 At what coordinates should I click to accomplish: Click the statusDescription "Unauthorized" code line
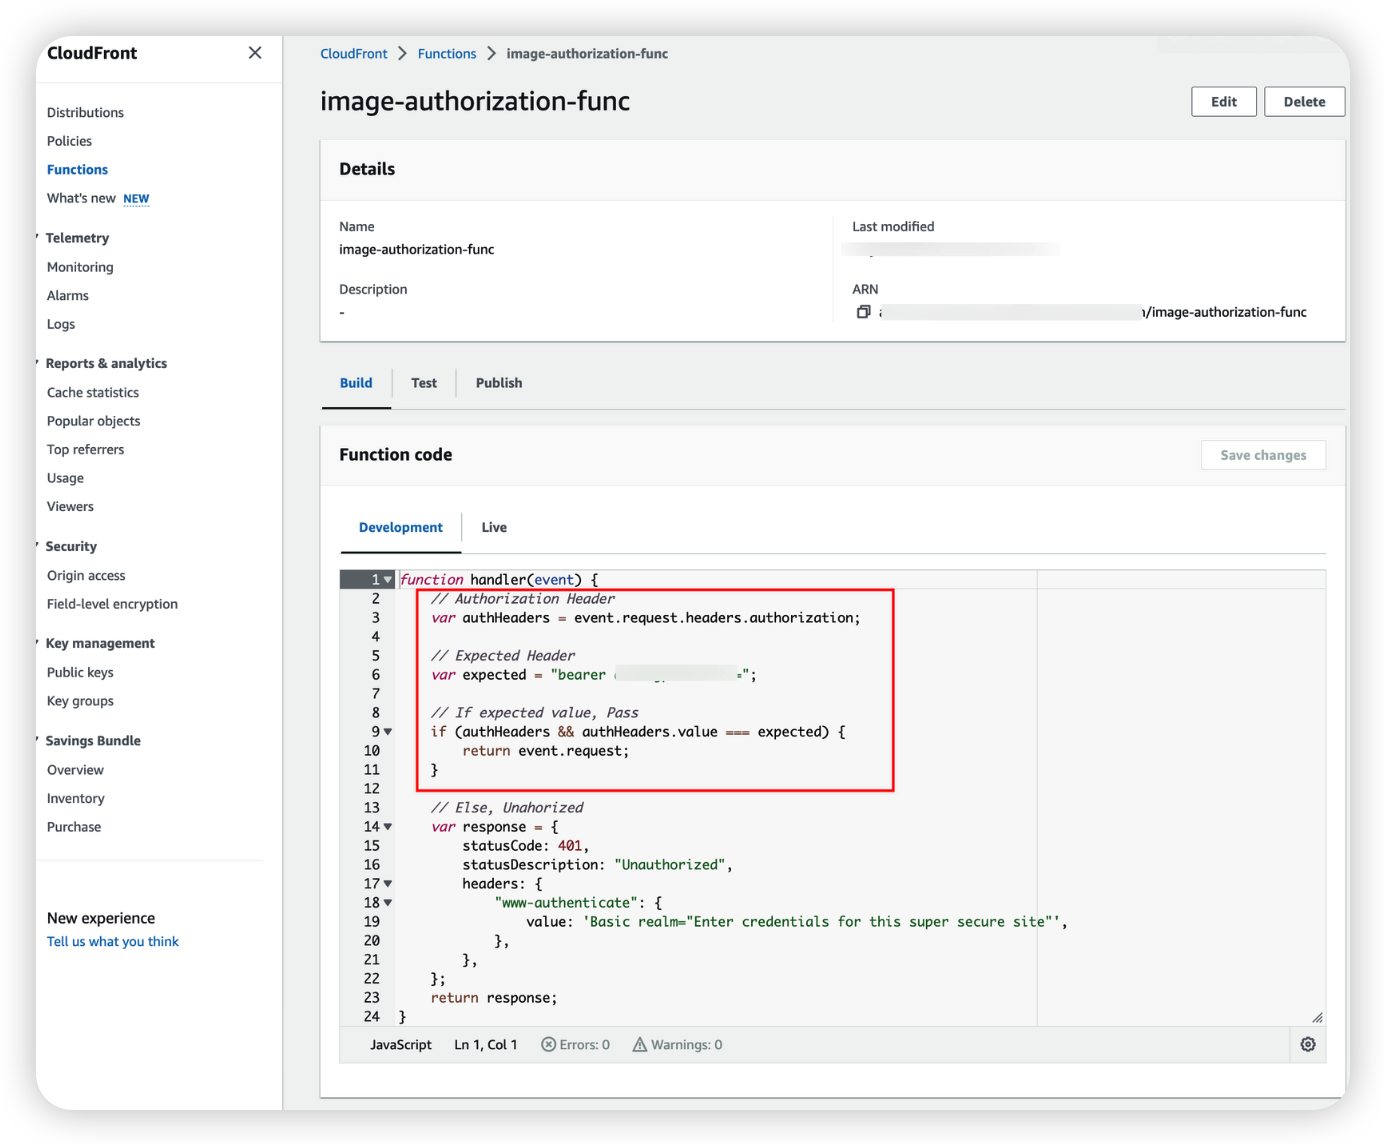(597, 865)
